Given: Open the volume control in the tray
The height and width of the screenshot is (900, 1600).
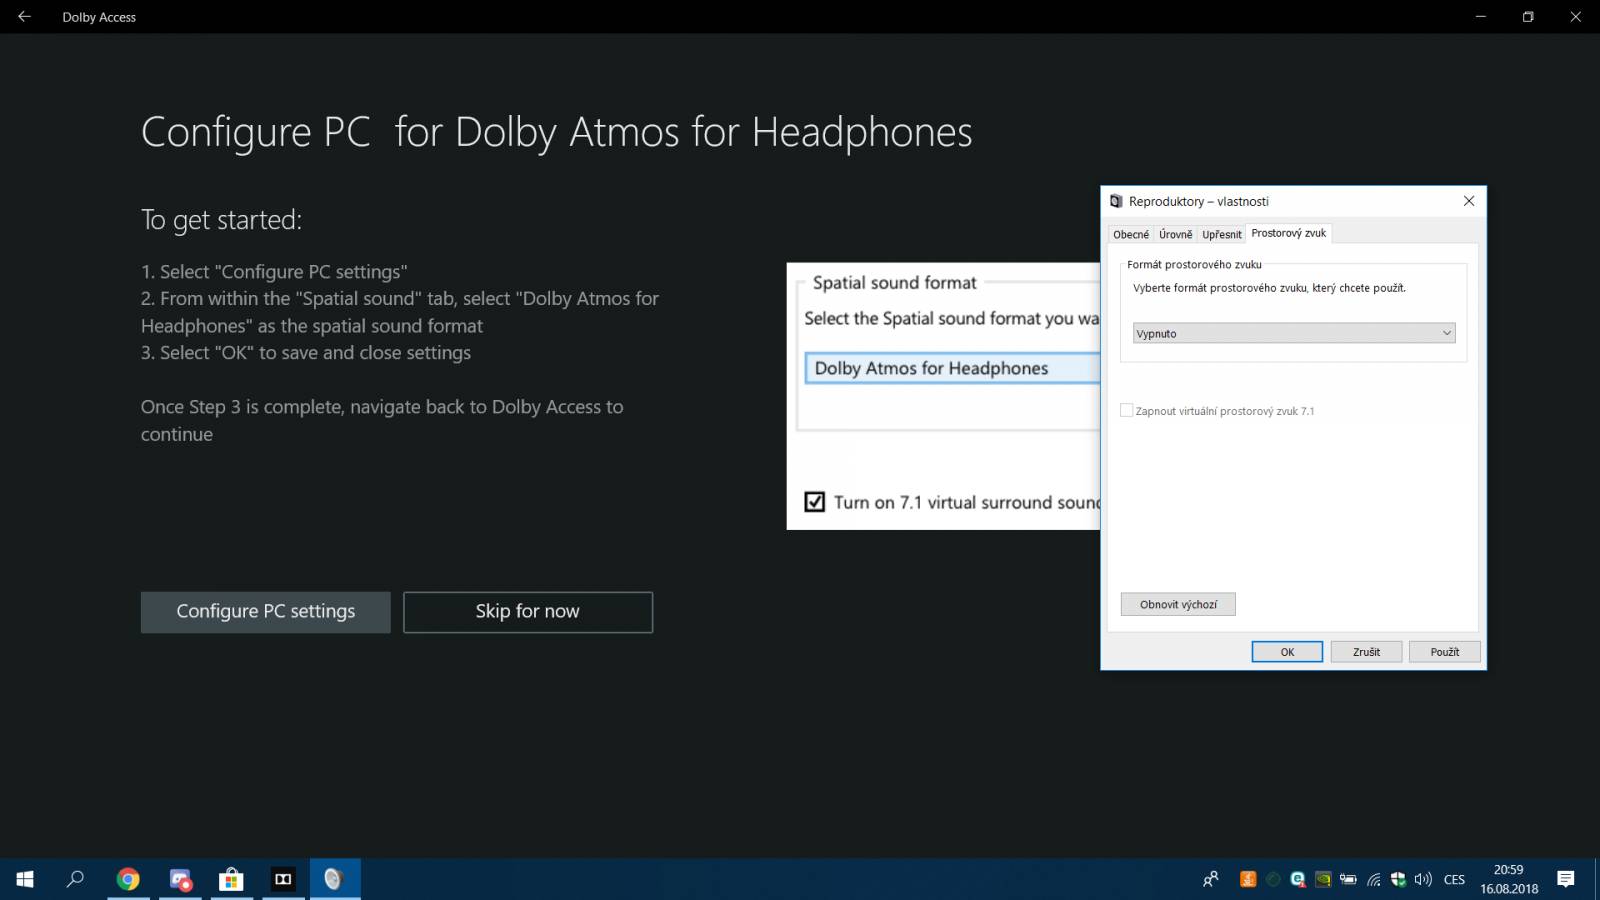Looking at the screenshot, I should (x=1423, y=880).
